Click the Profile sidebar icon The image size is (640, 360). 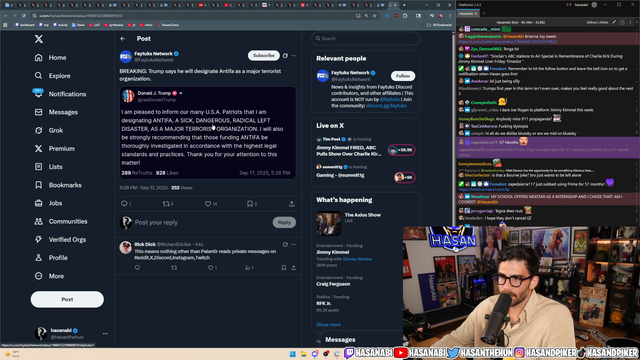pyautogui.click(x=38, y=258)
